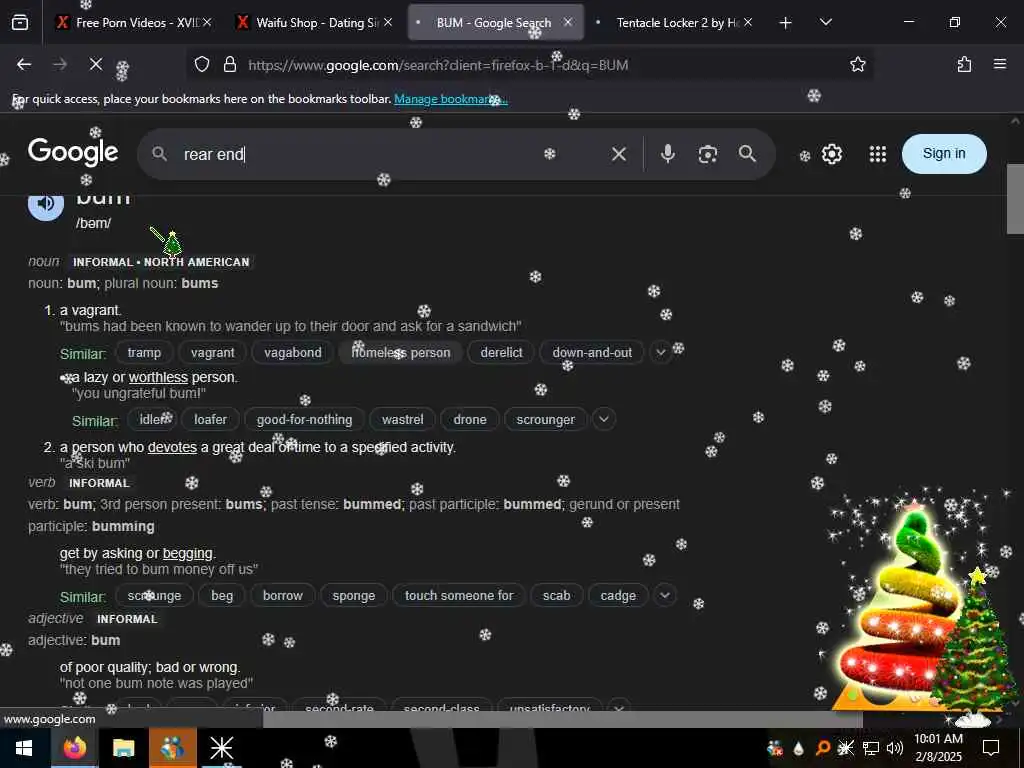The height and width of the screenshot is (768, 1024).
Task: Go back to previous page
Action: pos(24,64)
